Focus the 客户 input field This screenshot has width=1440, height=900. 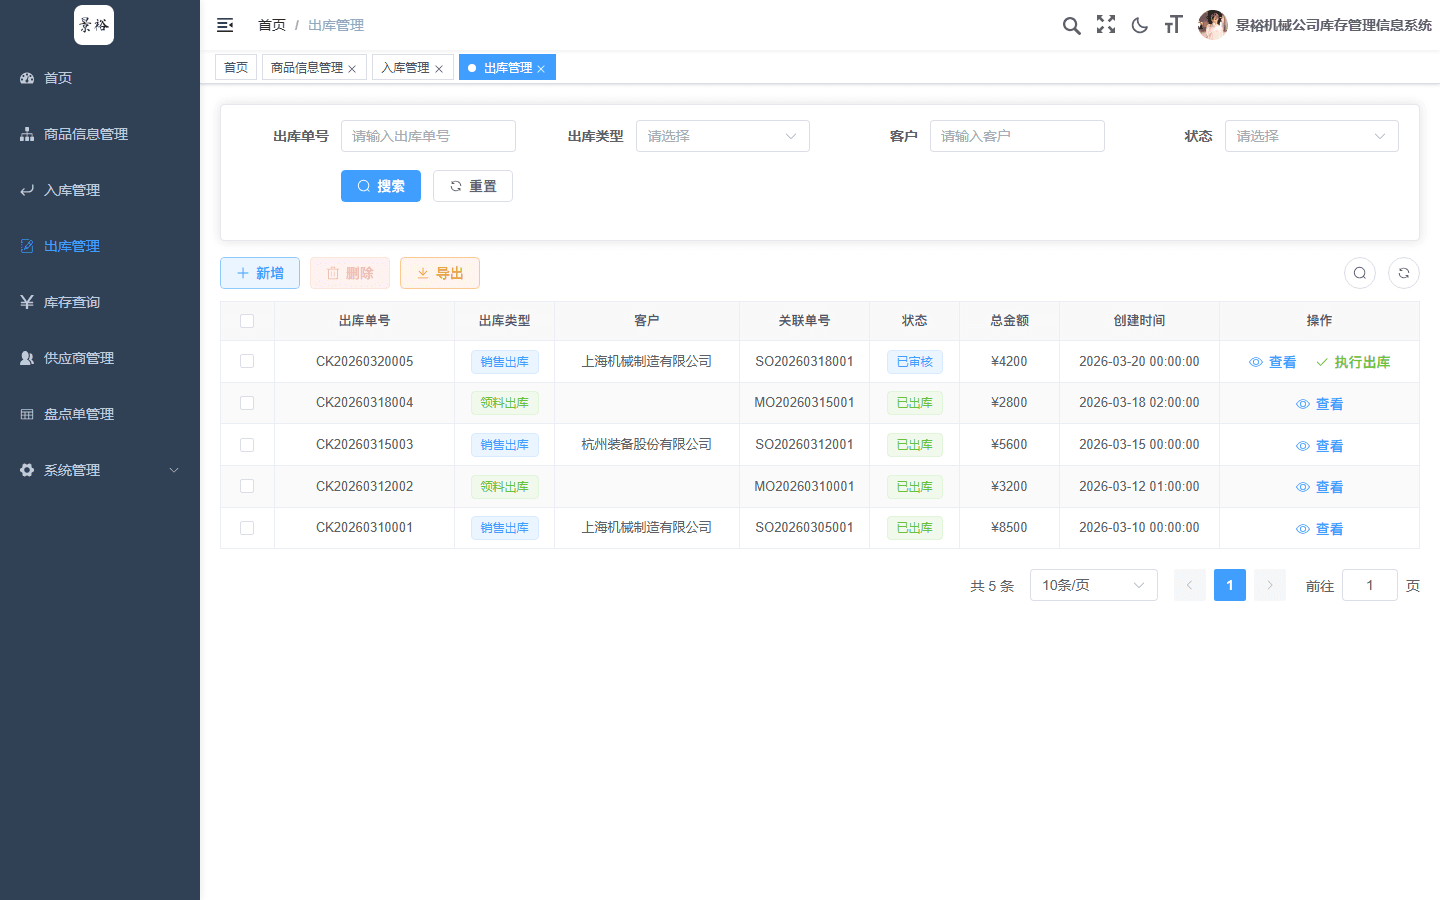[1017, 136]
